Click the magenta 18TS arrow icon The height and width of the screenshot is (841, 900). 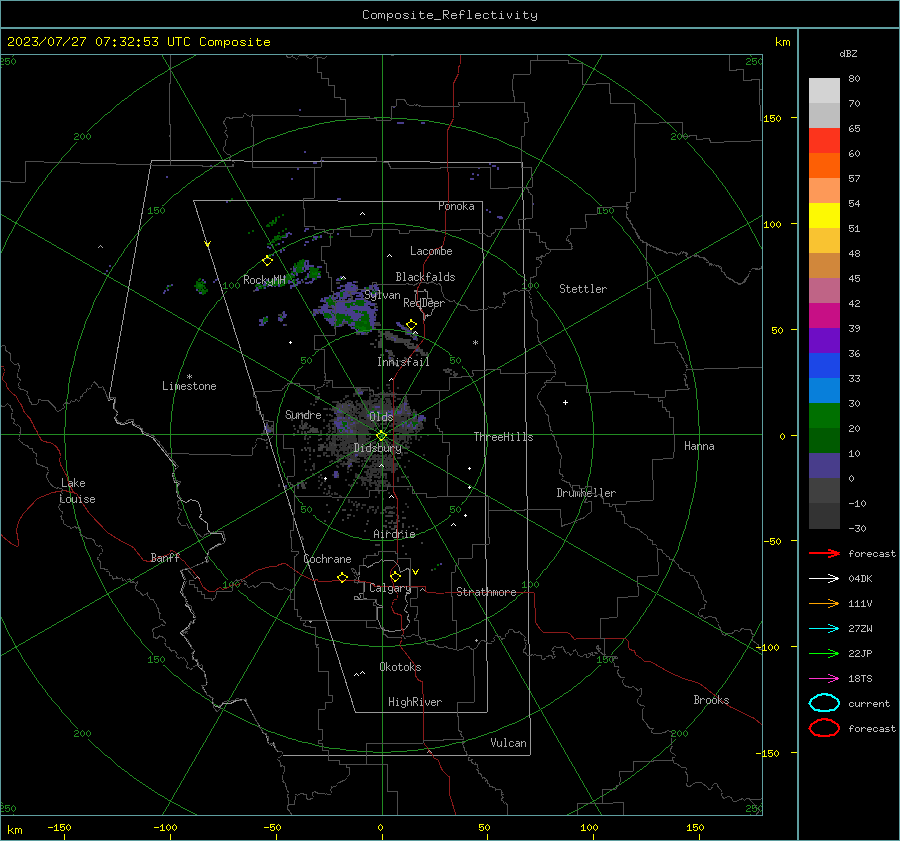(824, 679)
